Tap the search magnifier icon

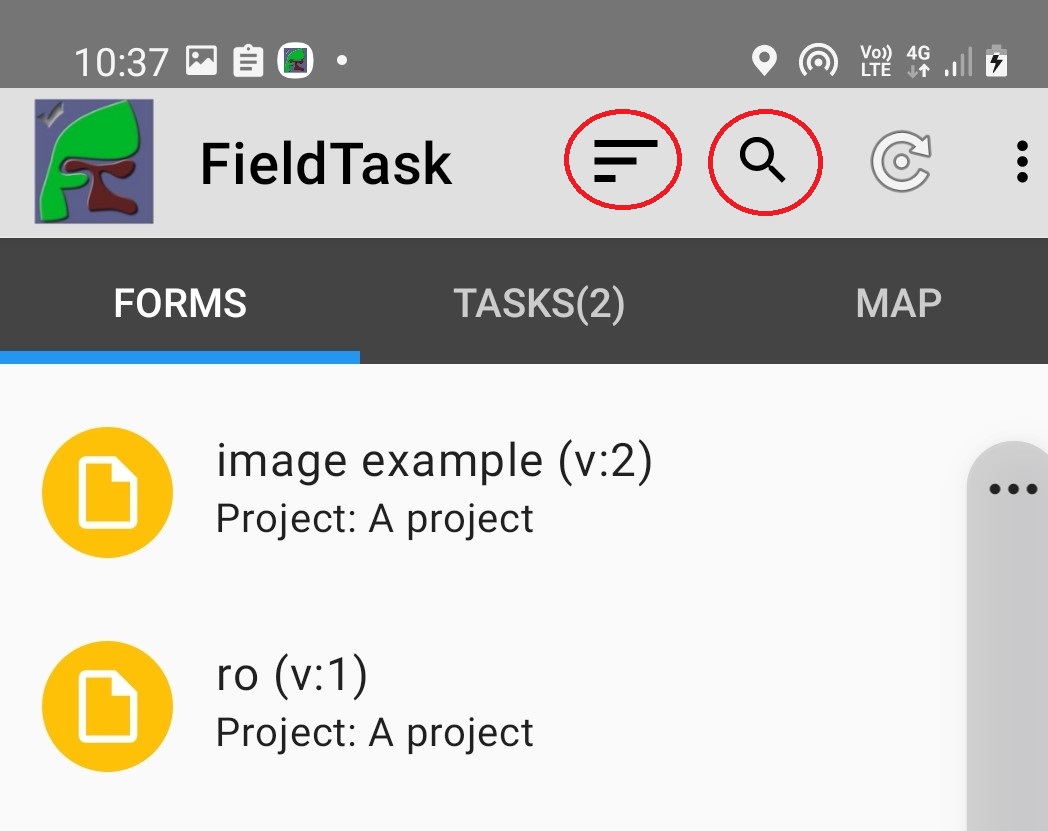763,161
